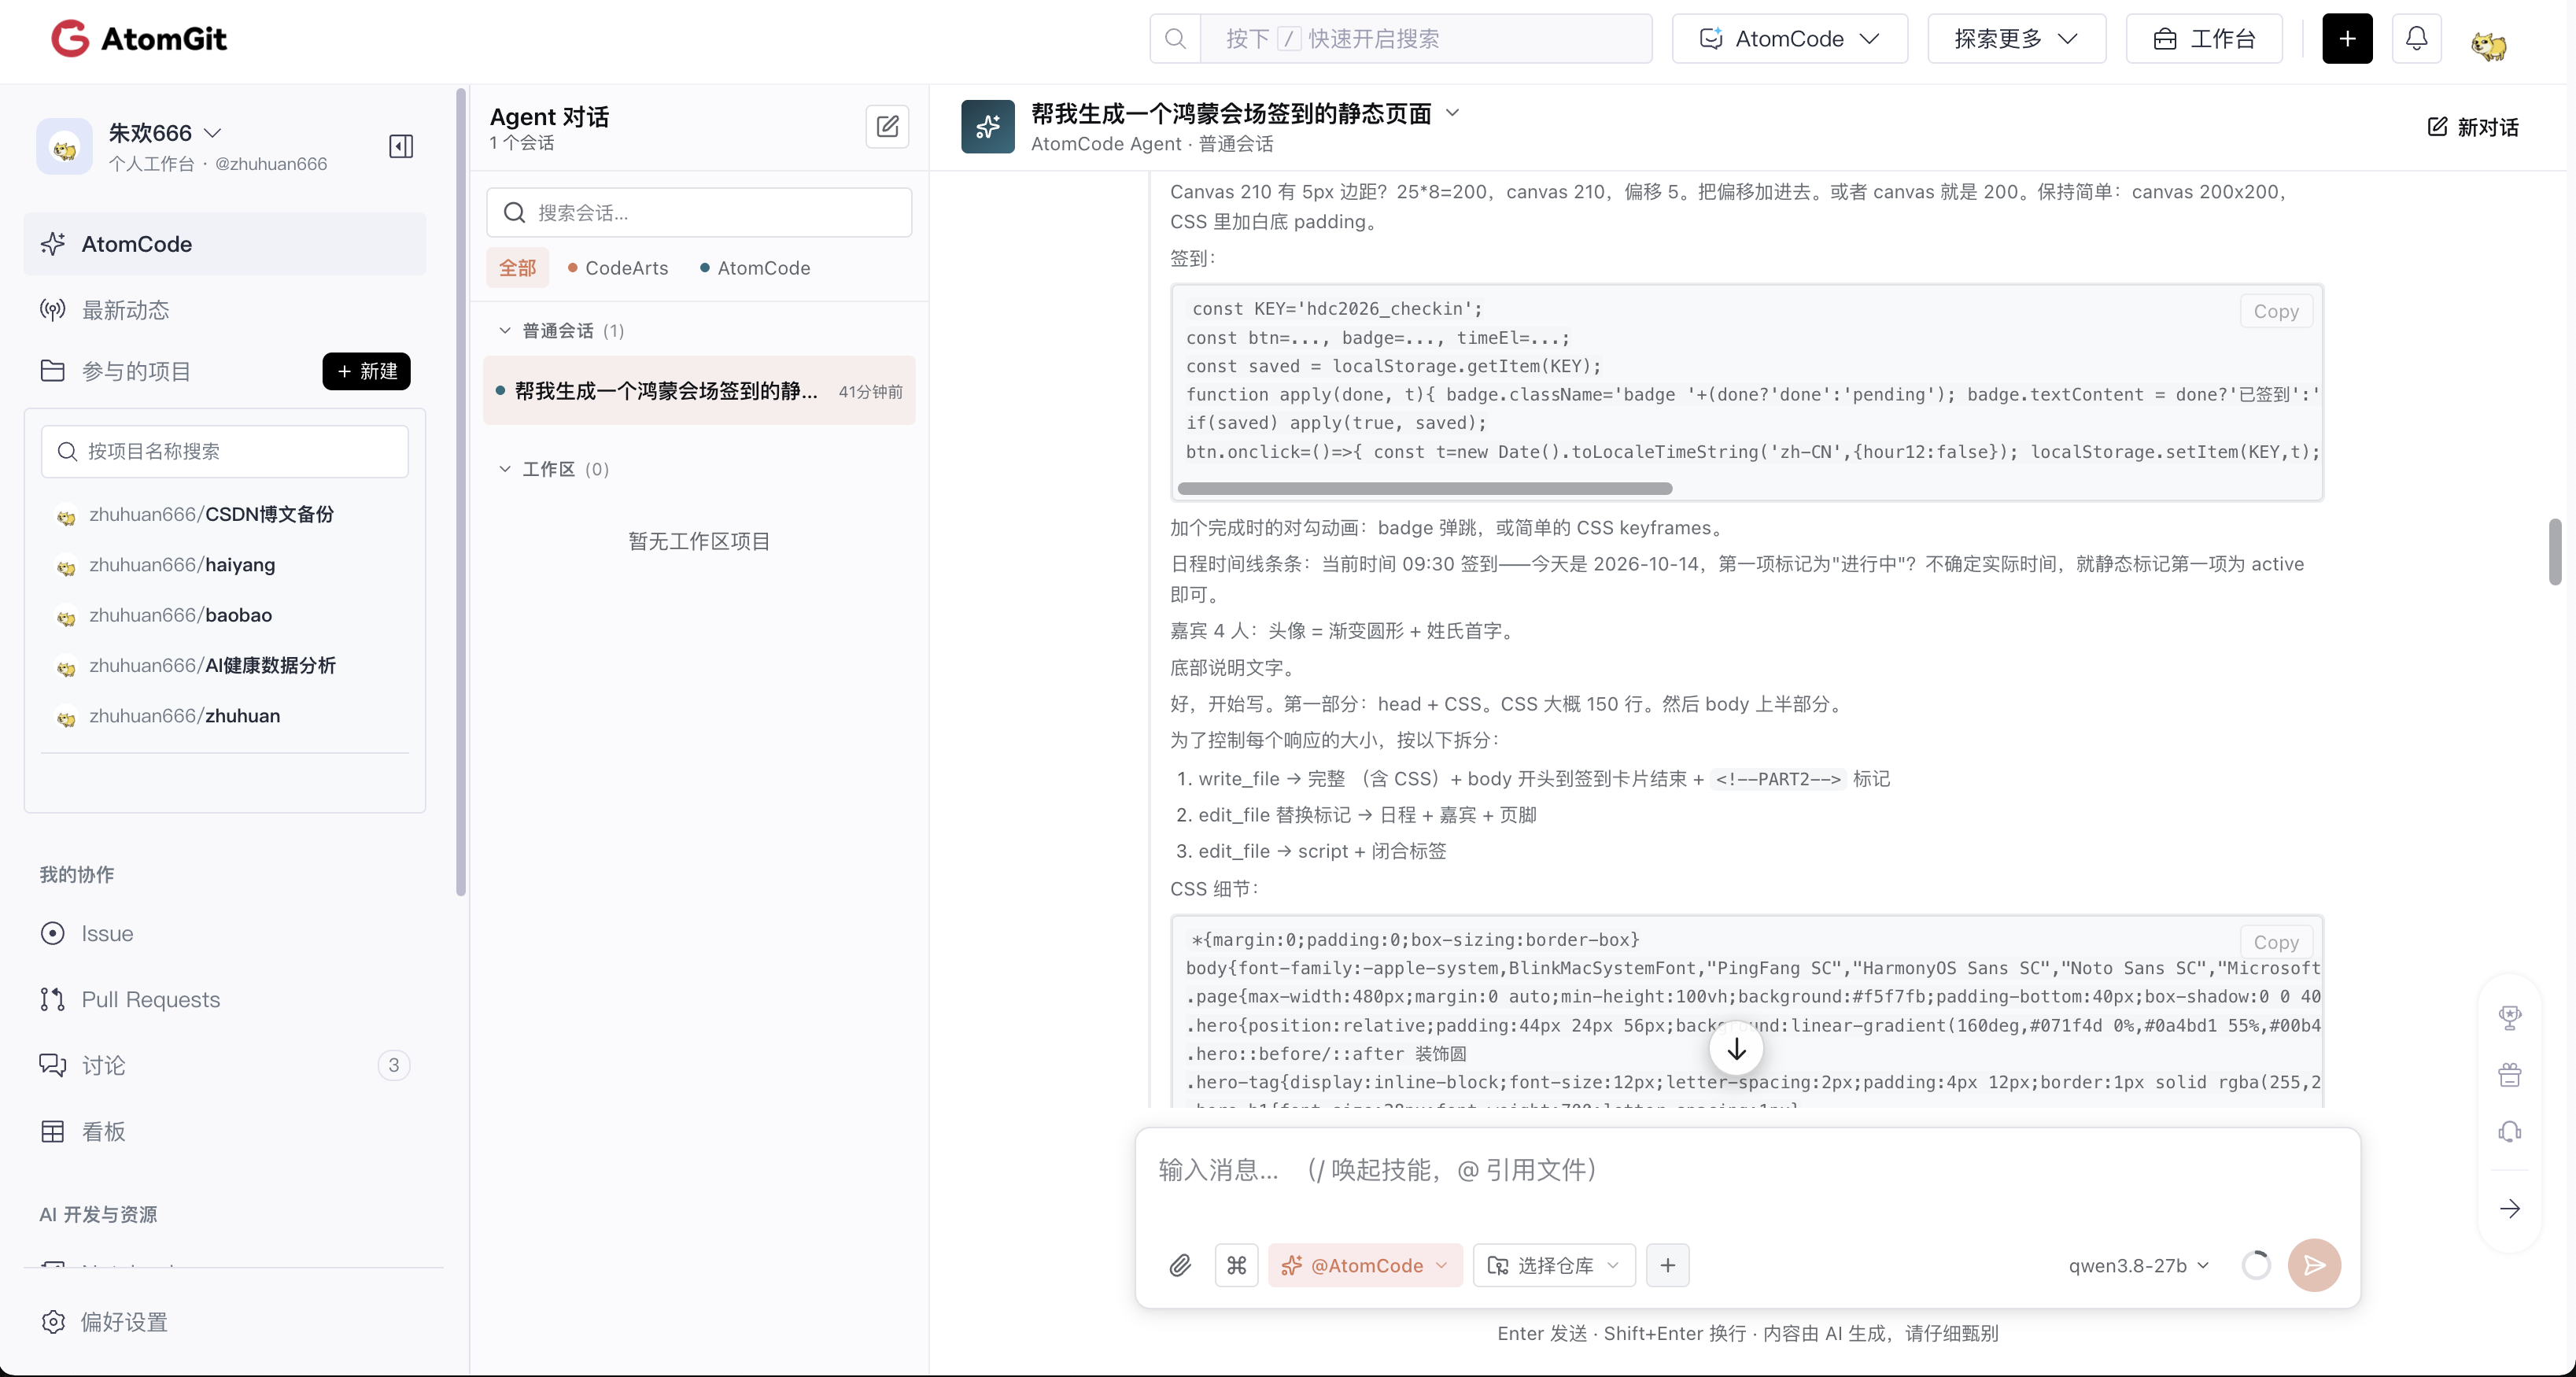Click the send message button

click(2314, 1265)
